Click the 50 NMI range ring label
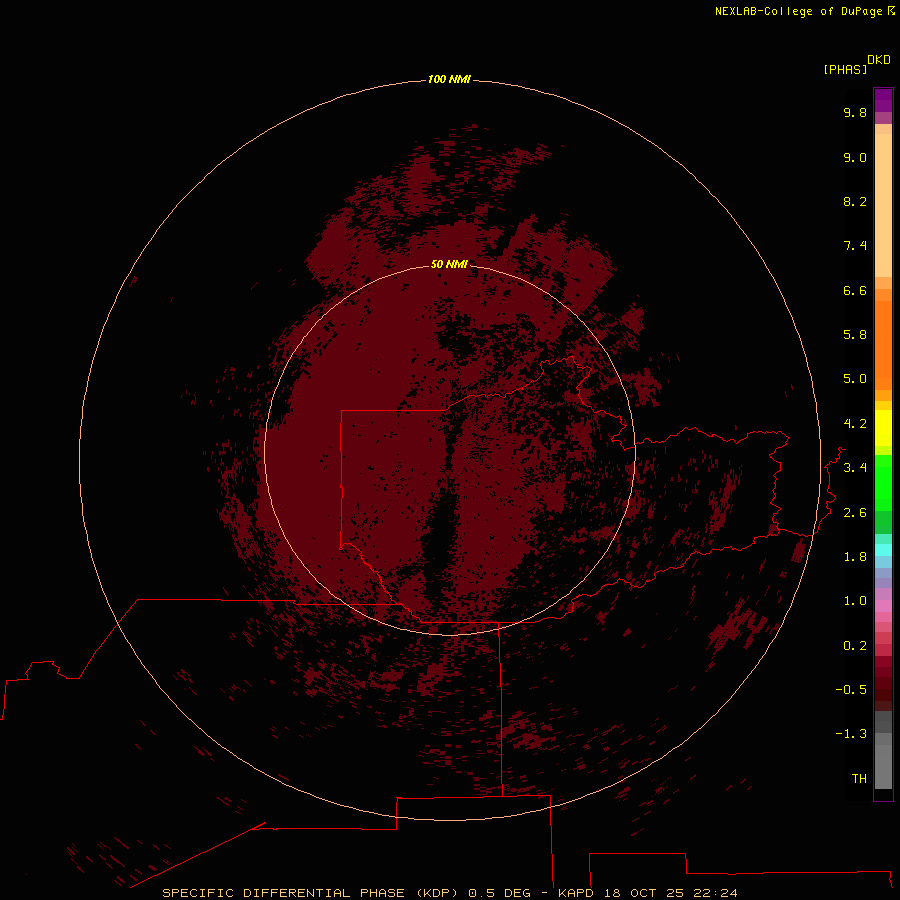 click(449, 264)
